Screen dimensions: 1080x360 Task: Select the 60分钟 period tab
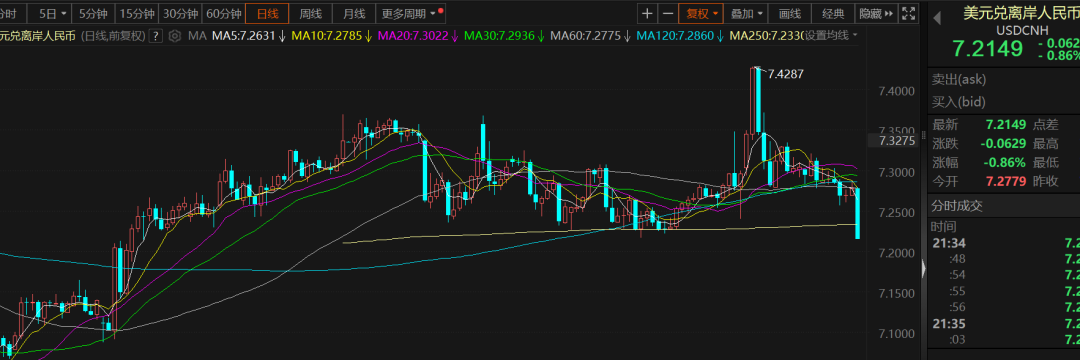pyautogui.click(x=224, y=13)
